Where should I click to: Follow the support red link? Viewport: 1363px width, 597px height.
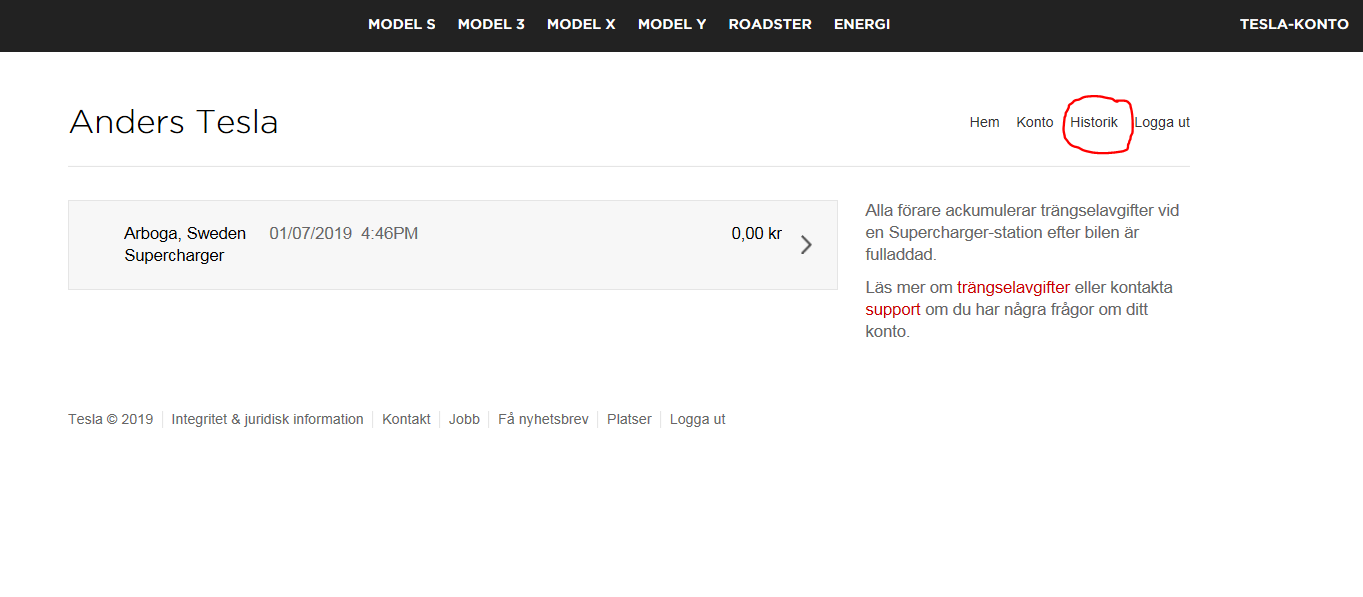(x=893, y=310)
